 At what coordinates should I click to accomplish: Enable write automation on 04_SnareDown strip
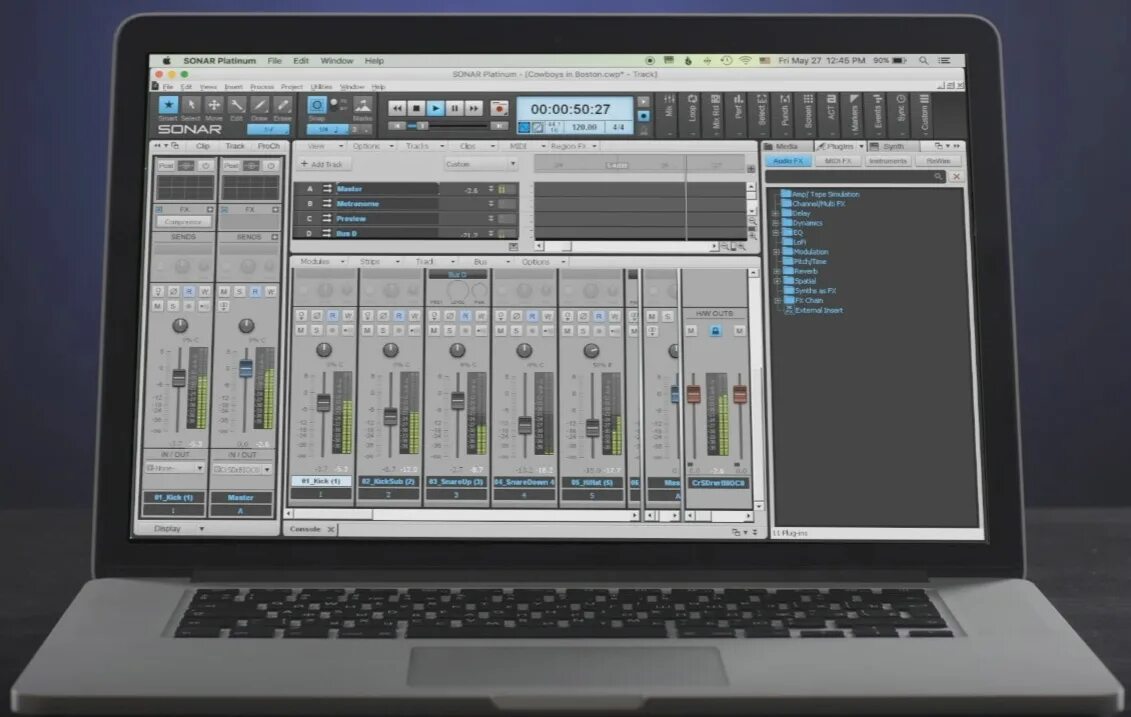tap(547, 316)
